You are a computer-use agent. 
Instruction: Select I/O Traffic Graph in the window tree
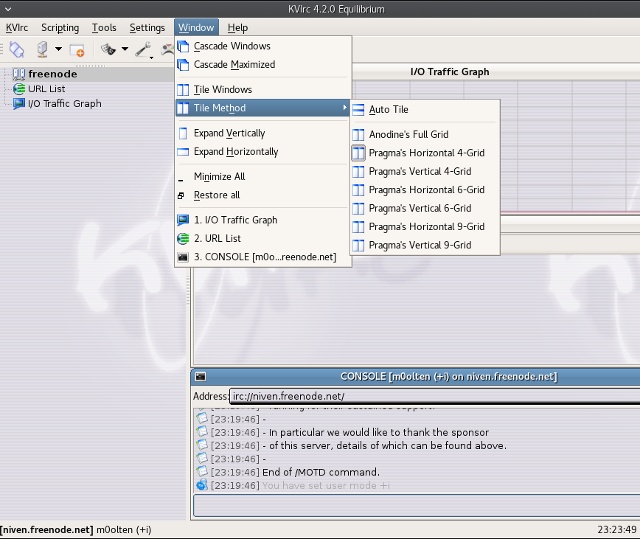pyautogui.click(x=64, y=104)
